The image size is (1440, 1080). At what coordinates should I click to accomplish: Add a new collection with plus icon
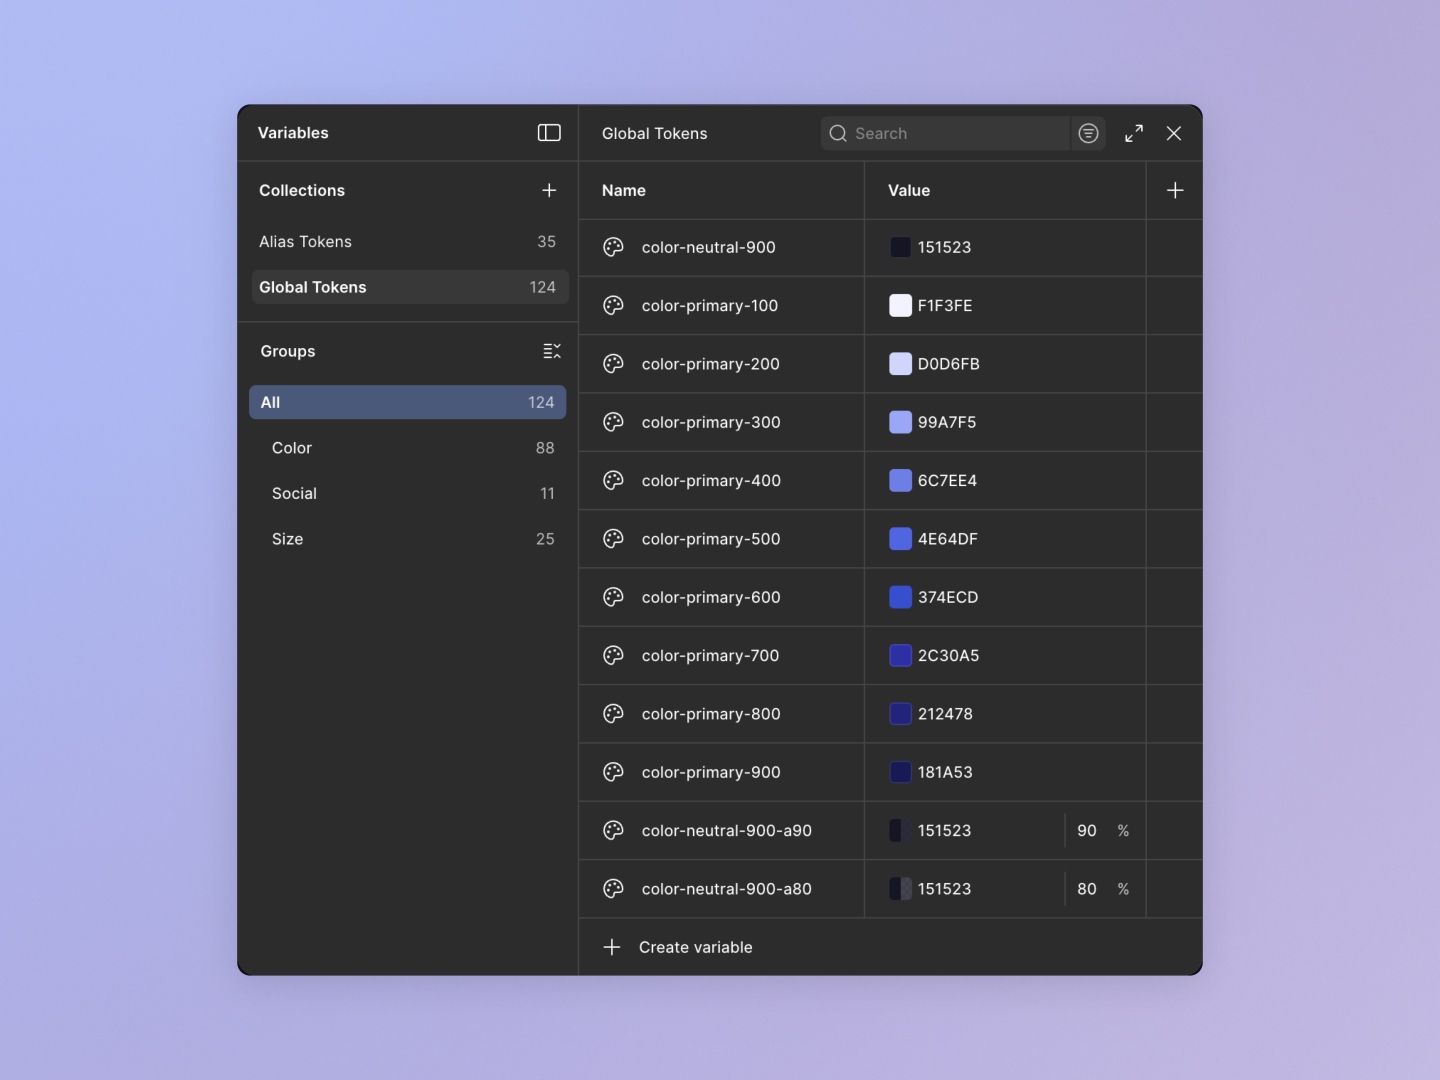pyautogui.click(x=549, y=190)
